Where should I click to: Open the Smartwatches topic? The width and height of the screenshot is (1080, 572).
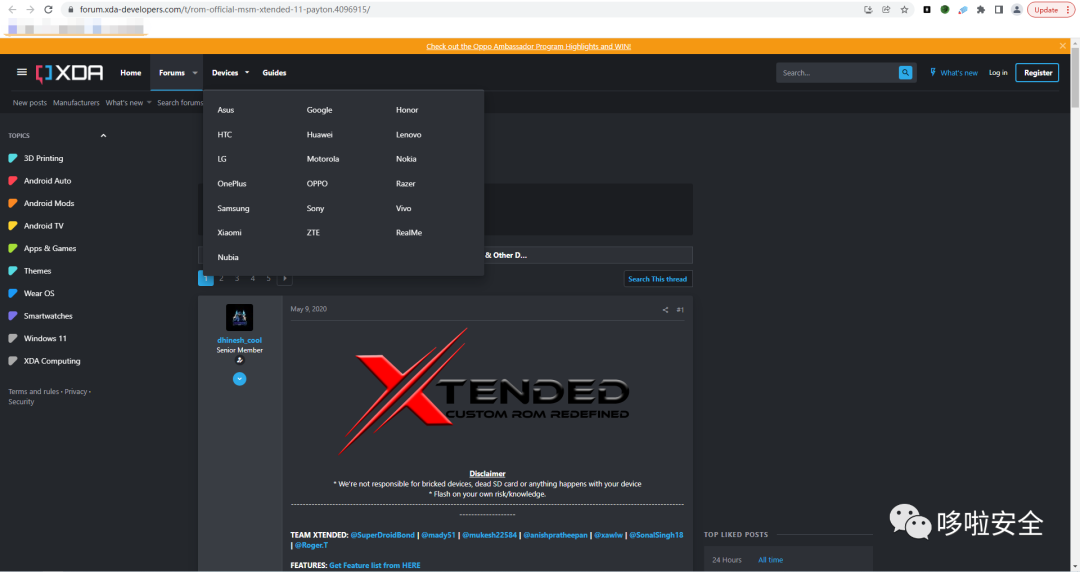(48, 316)
